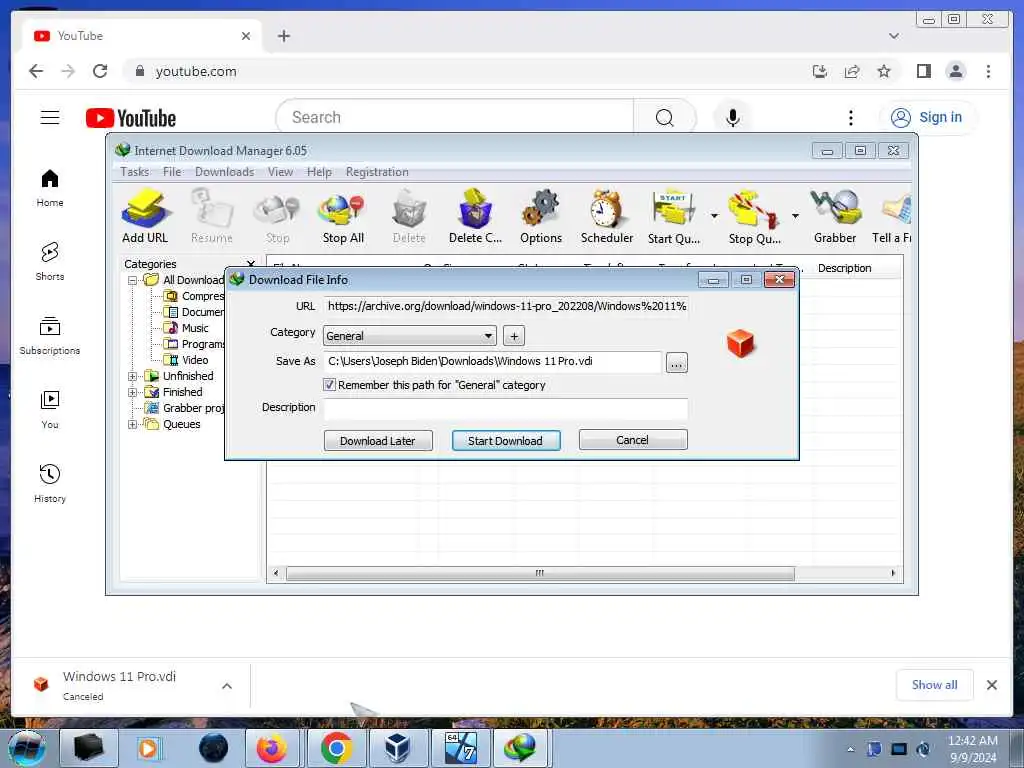The height and width of the screenshot is (768, 1024).
Task: Open the Registration menu in IDM
Action: [377, 172]
